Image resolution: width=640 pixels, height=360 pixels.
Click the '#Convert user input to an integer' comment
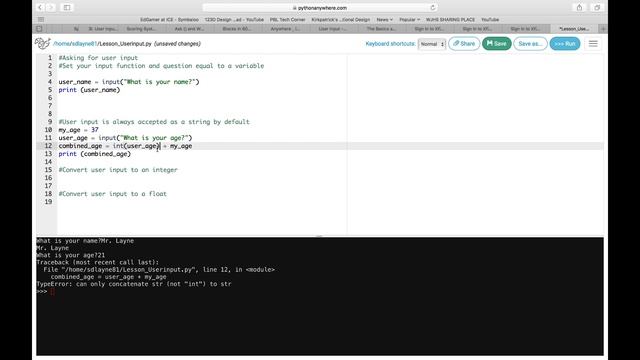(118, 170)
